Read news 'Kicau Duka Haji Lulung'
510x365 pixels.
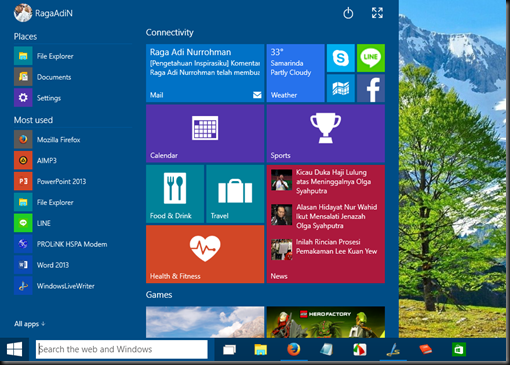pos(324,181)
